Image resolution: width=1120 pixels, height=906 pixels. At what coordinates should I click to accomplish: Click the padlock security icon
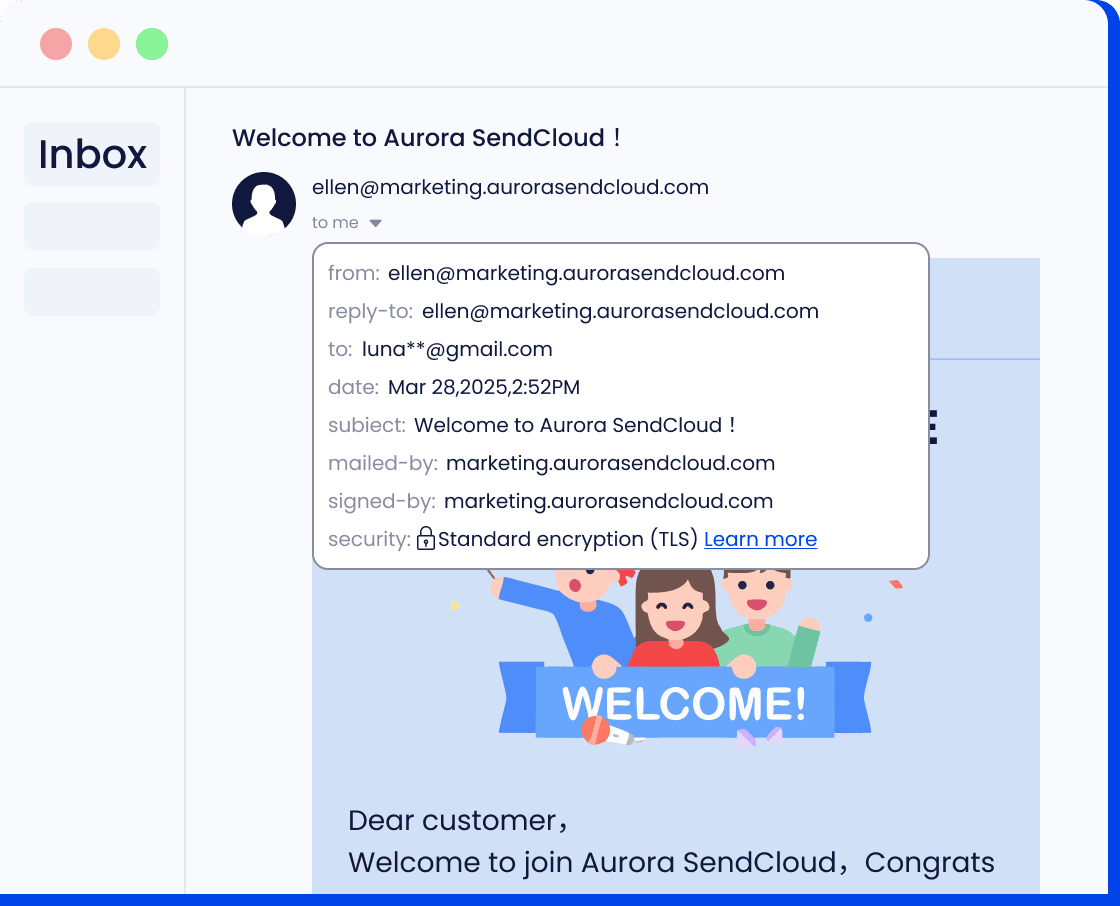click(426, 538)
